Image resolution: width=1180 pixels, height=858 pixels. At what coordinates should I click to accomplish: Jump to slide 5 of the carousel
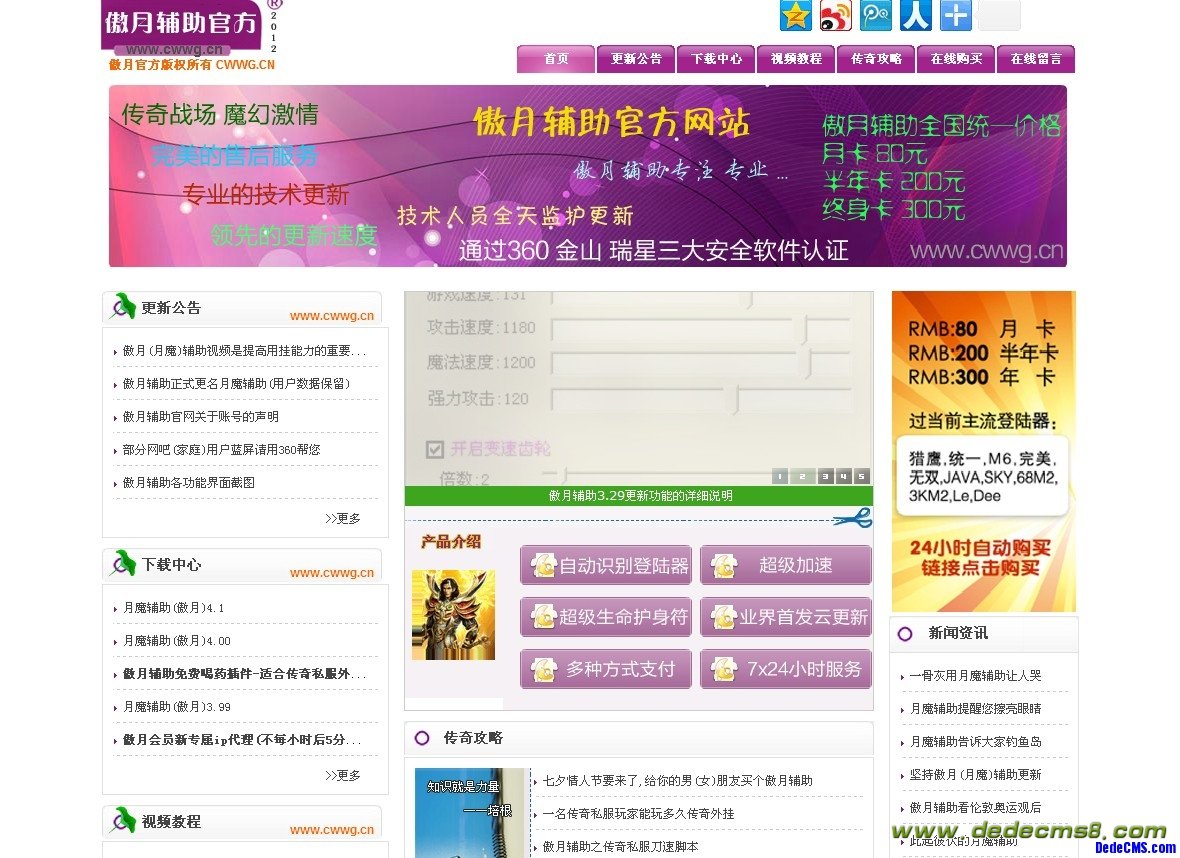pyautogui.click(x=861, y=477)
